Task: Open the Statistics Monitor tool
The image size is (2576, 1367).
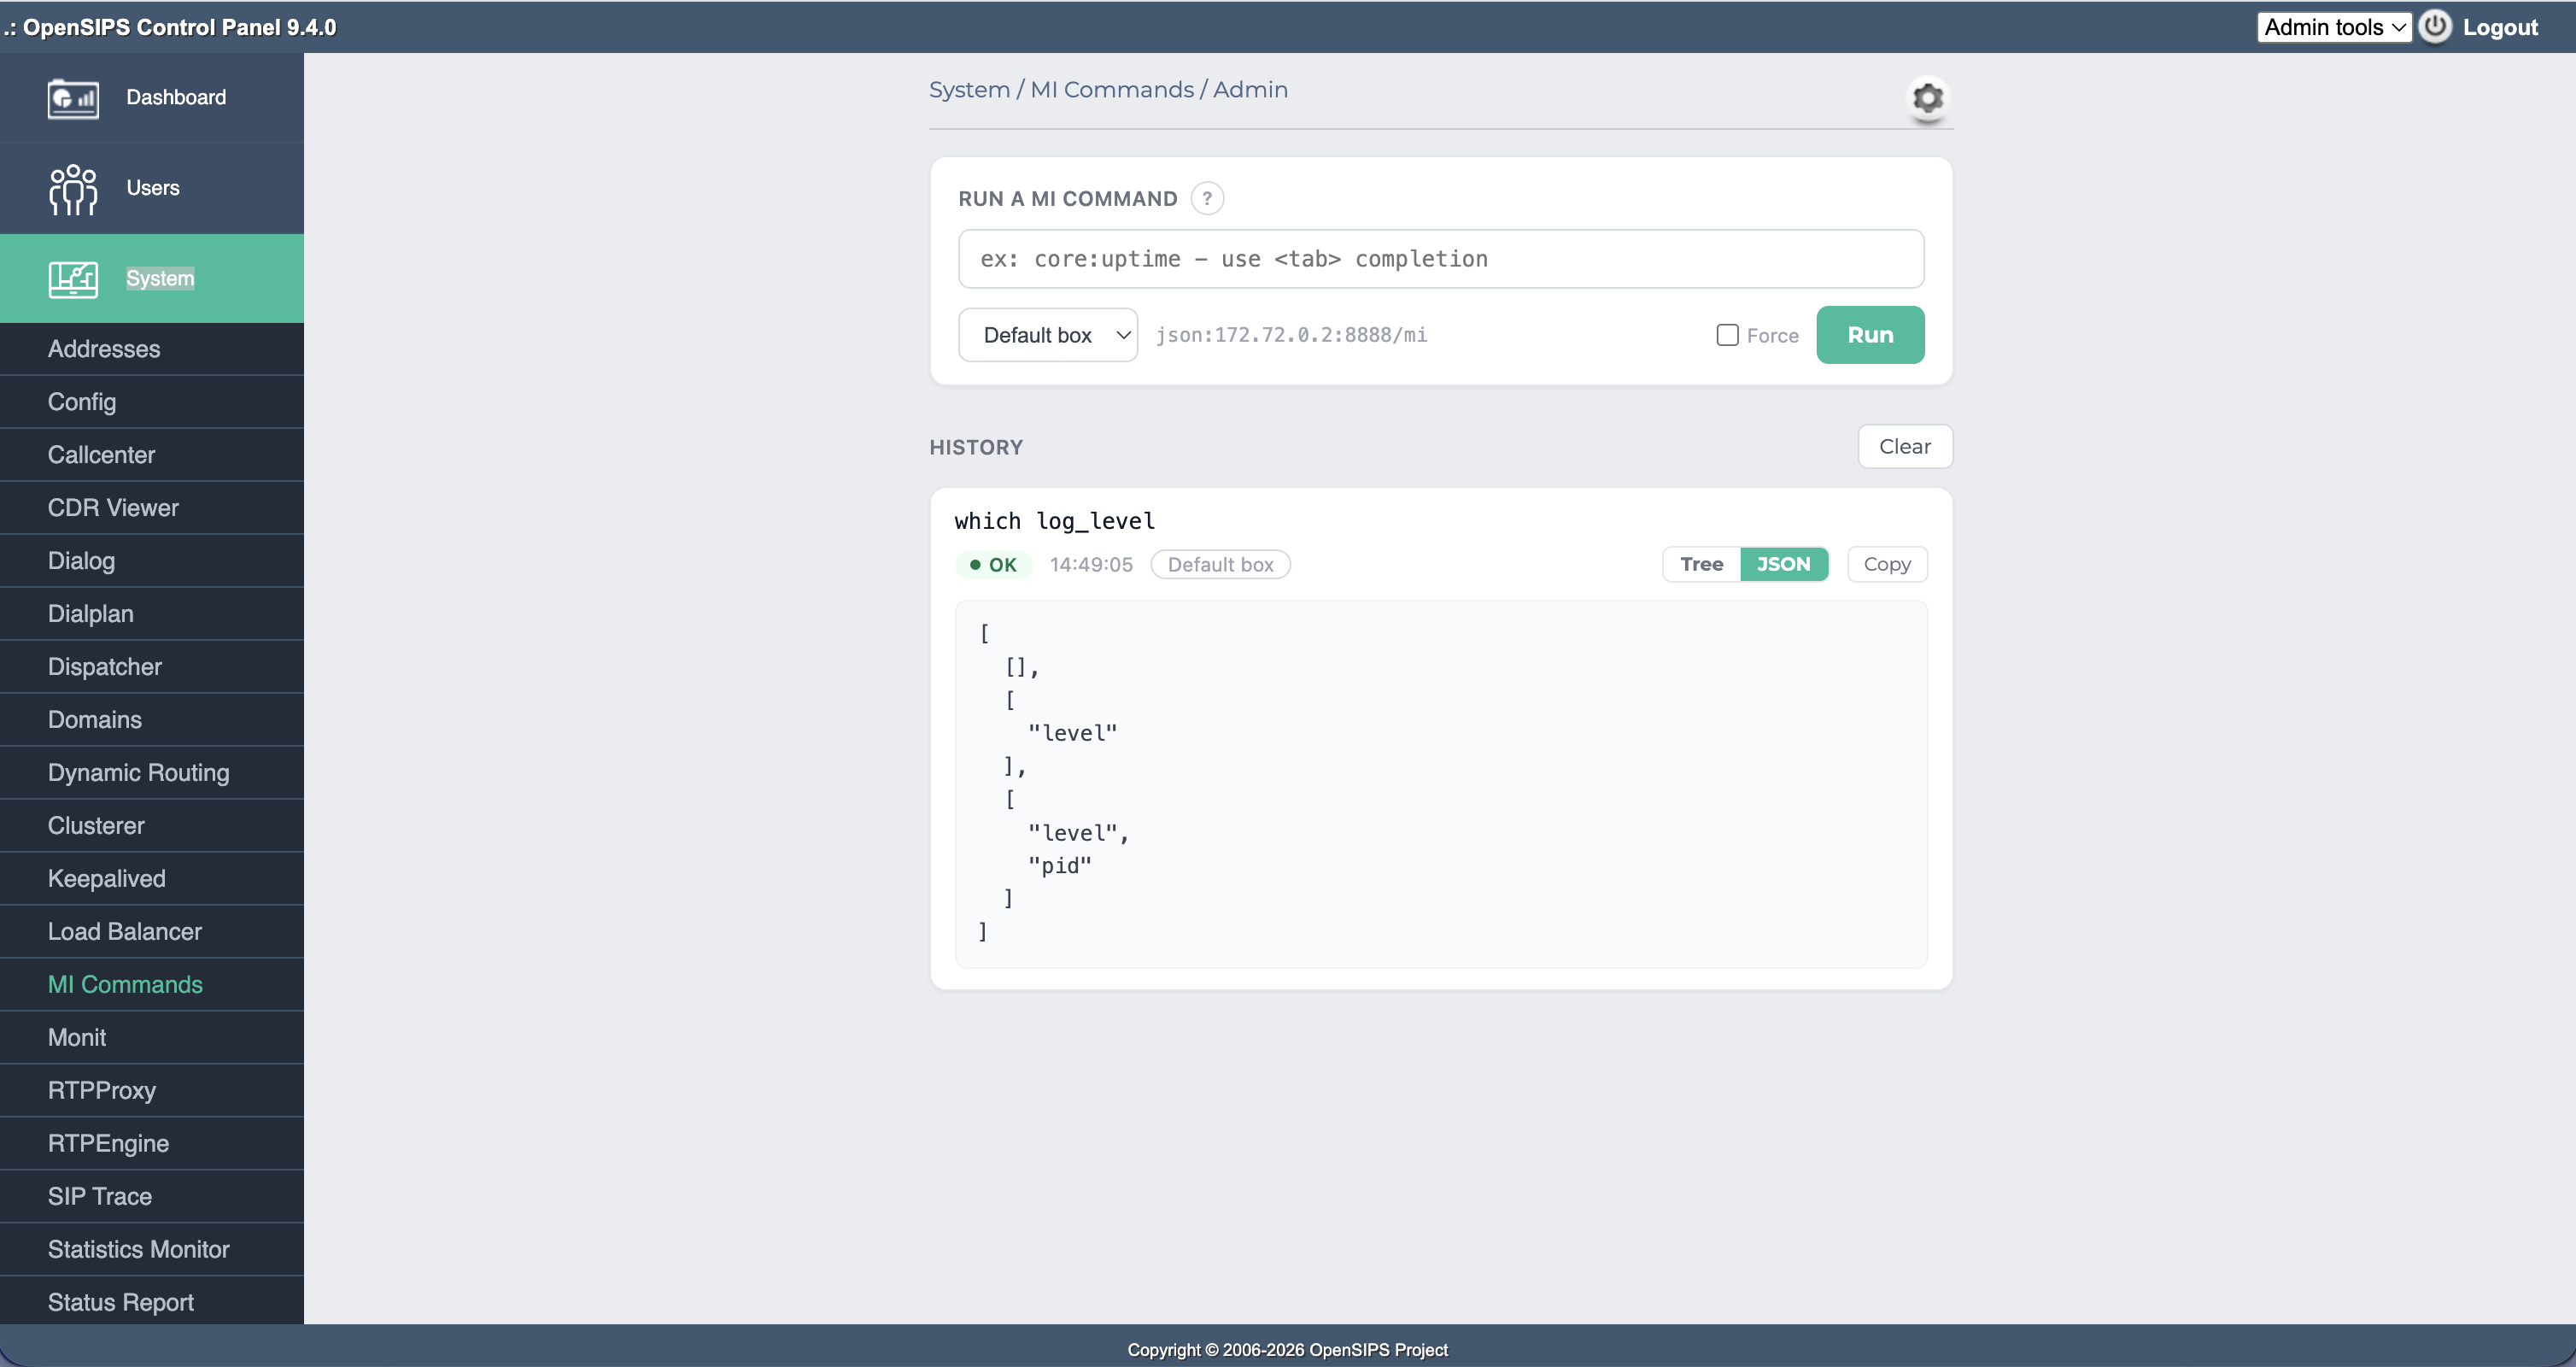Action: pyautogui.click(x=152, y=1250)
